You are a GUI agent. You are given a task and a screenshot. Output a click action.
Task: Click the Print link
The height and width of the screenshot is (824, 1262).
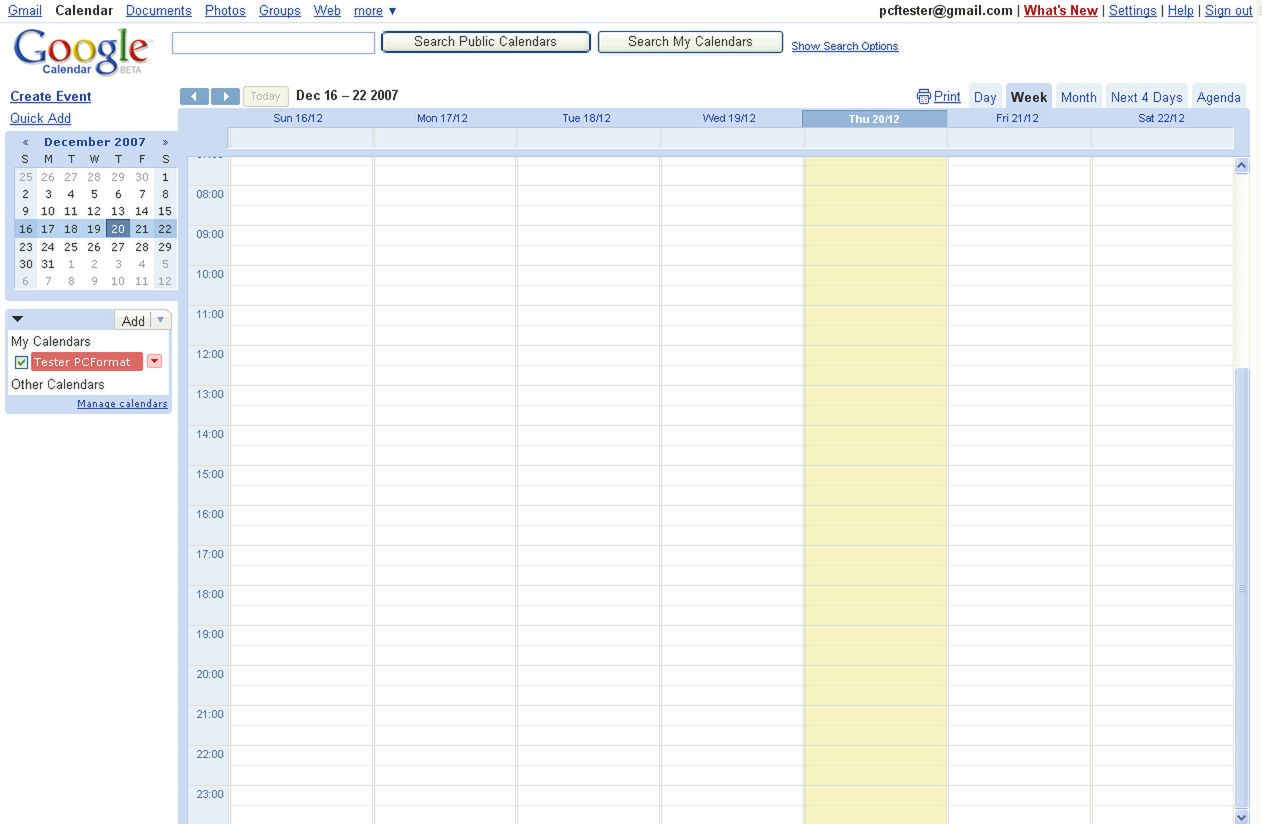pyautogui.click(x=947, y=97)
